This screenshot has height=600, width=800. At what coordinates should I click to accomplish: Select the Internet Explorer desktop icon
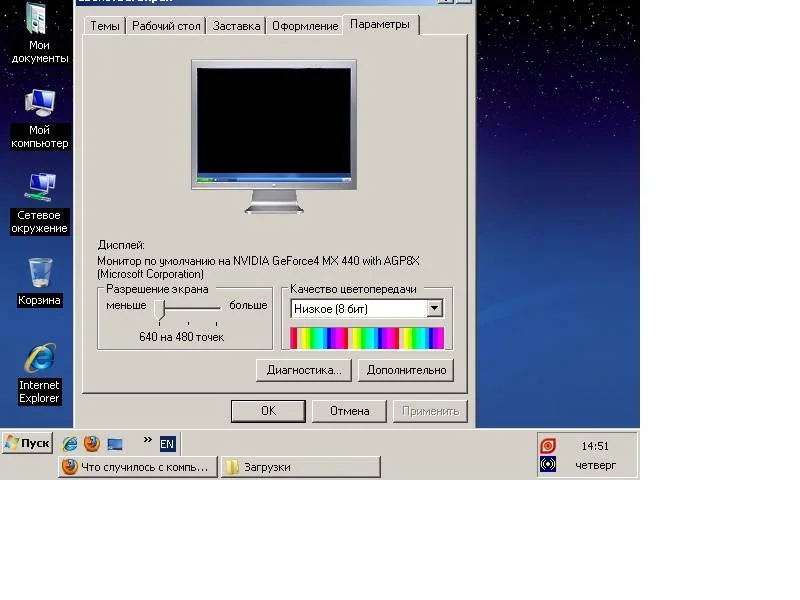tap(39, 374)
